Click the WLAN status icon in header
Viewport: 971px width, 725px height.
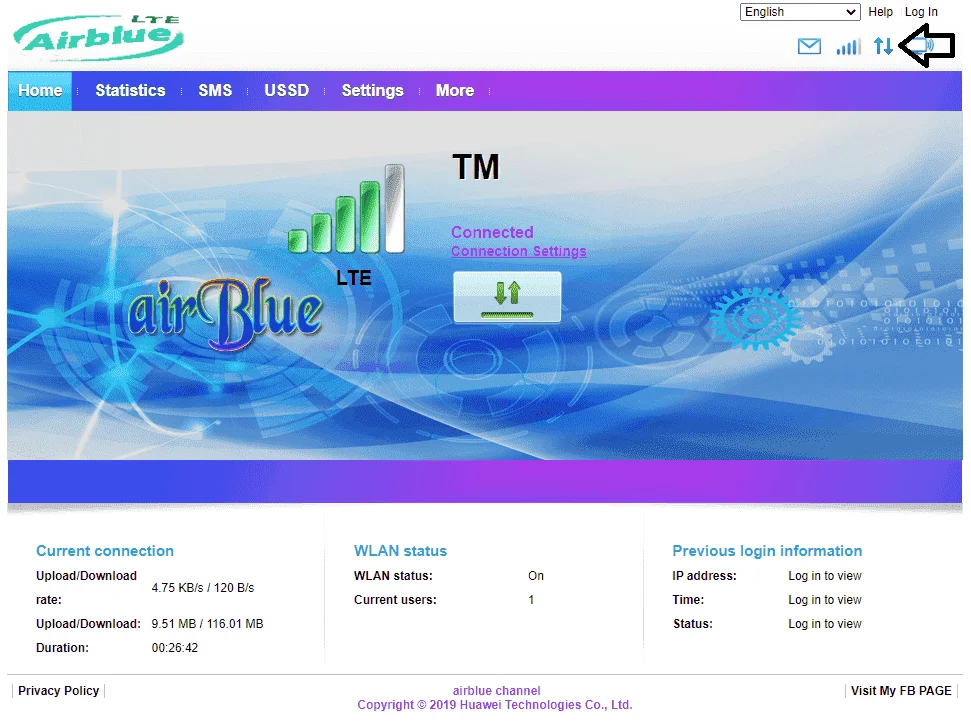(x=925, y=45)
